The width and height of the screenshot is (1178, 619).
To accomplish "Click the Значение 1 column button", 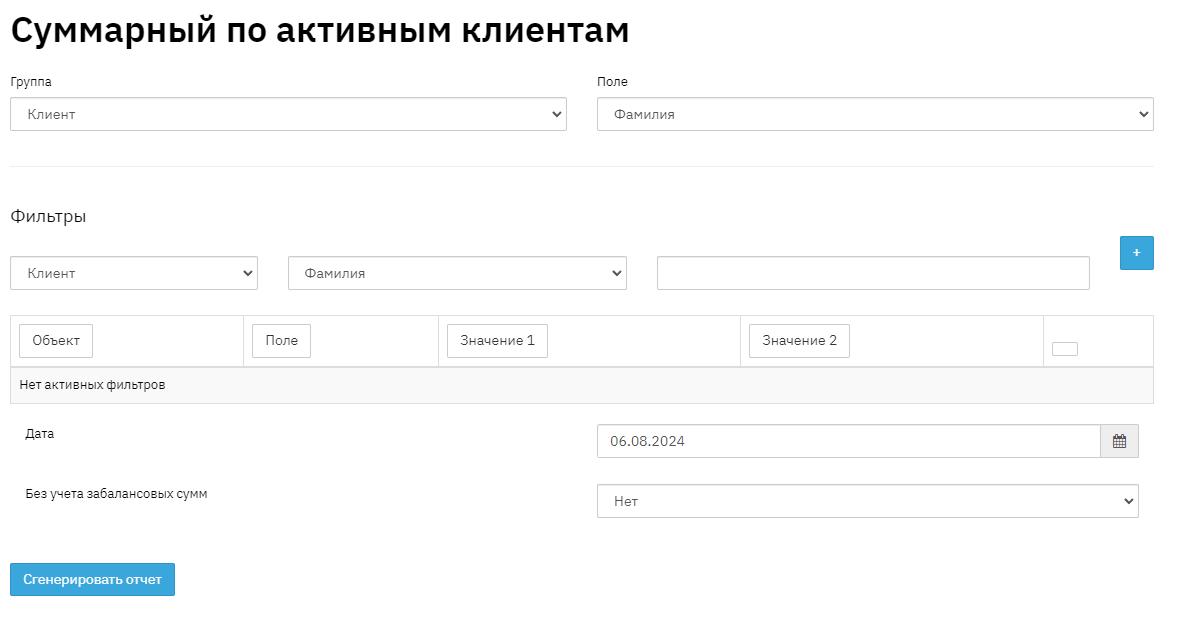I will click(497, 341).
